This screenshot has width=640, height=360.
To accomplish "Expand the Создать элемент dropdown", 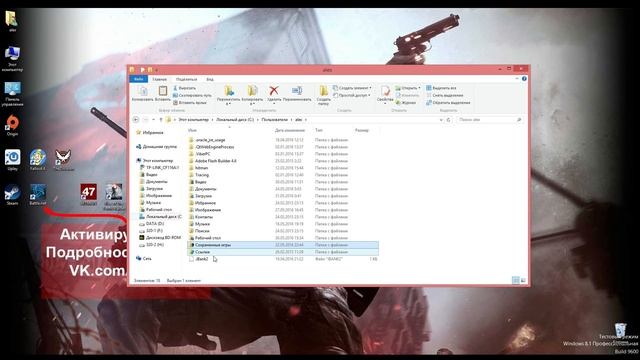I will pyautogui.click(x=352, y=88).
